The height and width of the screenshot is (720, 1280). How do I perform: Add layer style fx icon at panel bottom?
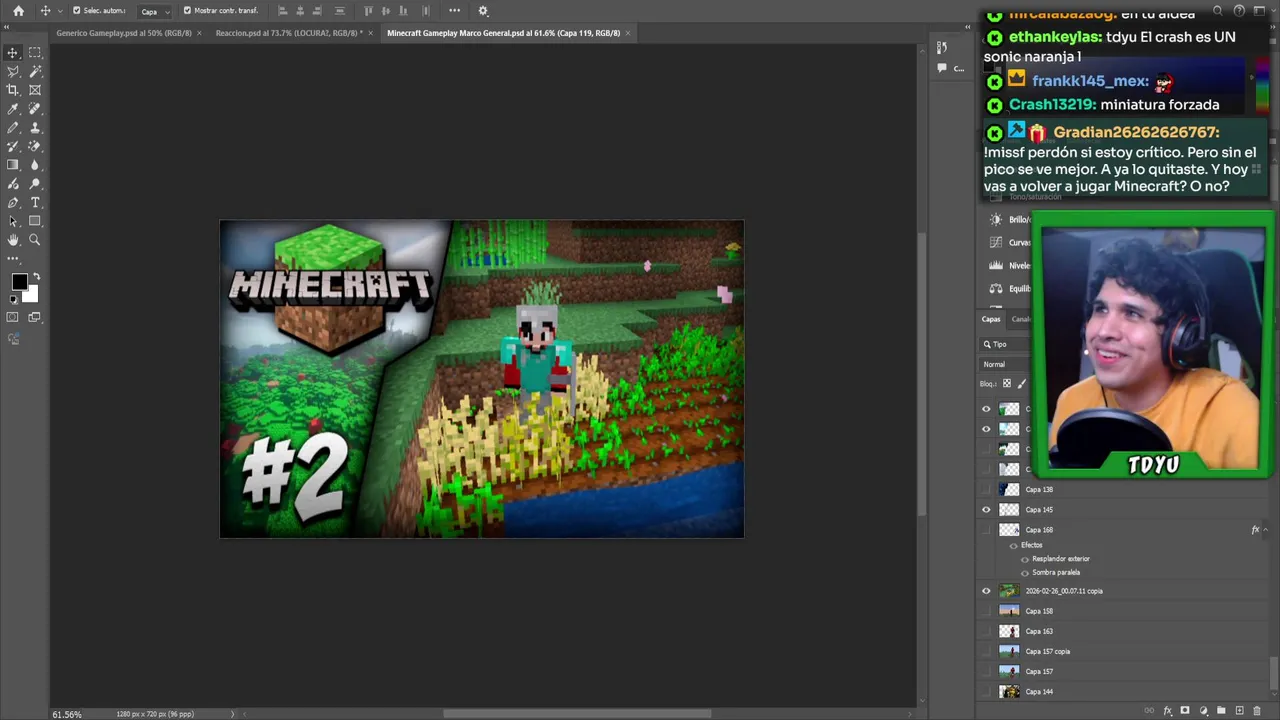(x=1167, y=711)
